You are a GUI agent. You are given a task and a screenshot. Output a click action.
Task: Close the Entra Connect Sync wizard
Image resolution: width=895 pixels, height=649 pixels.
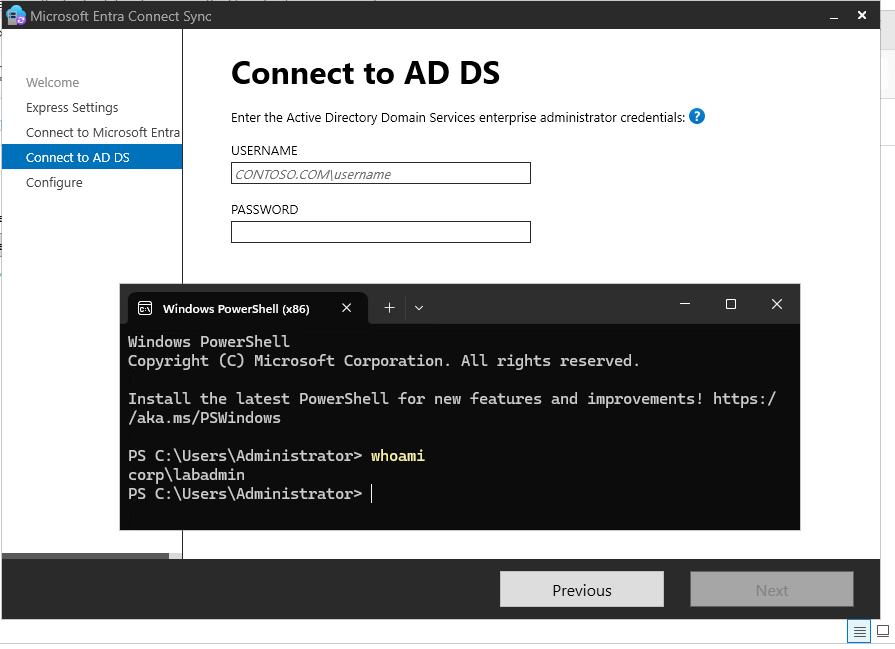(862, 15)
